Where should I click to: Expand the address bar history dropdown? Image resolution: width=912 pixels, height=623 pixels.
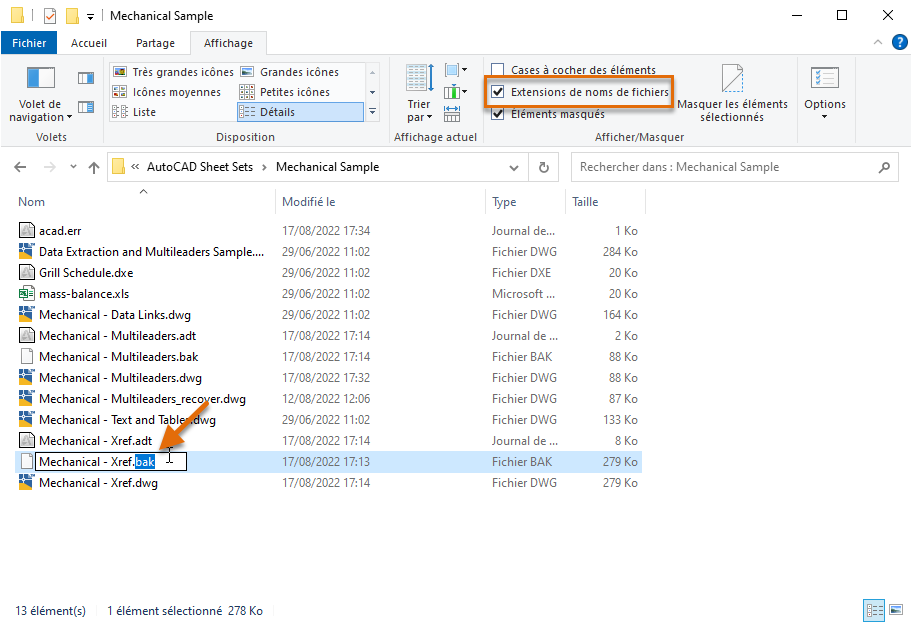514,168
